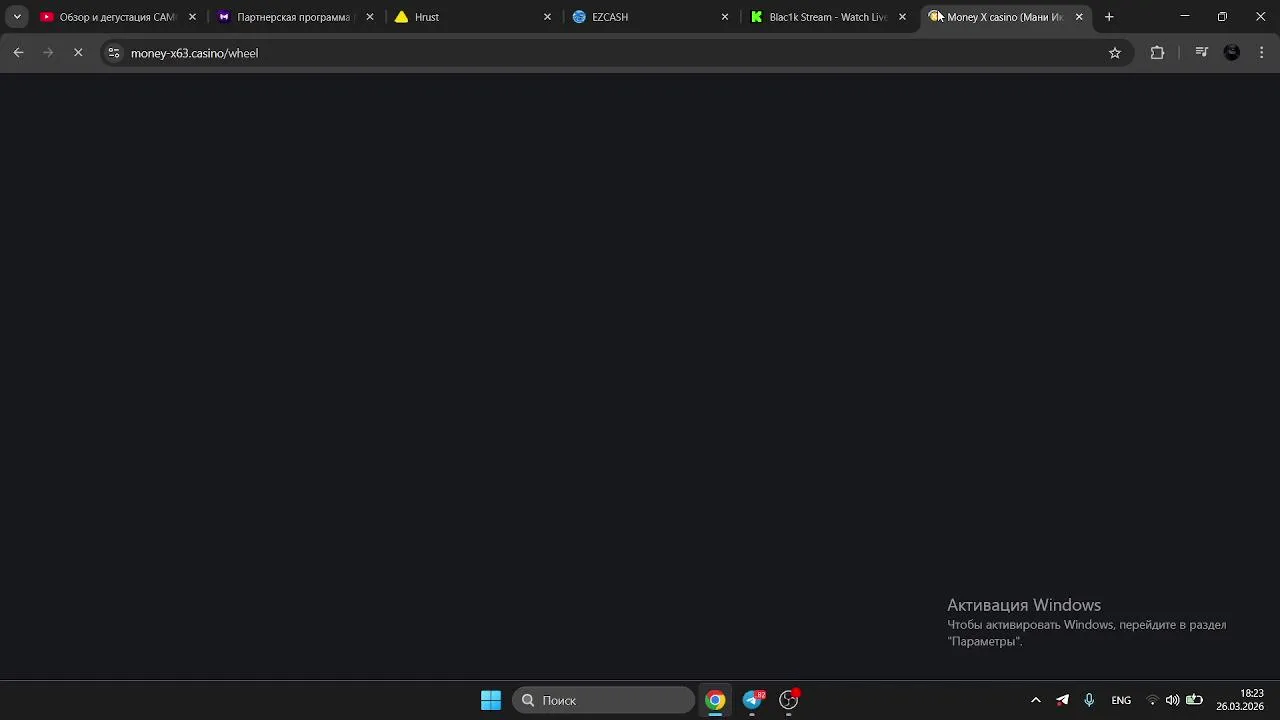1280x720 pixels.
Task: Minimize the Chrome window
Action: point(1185,17)
